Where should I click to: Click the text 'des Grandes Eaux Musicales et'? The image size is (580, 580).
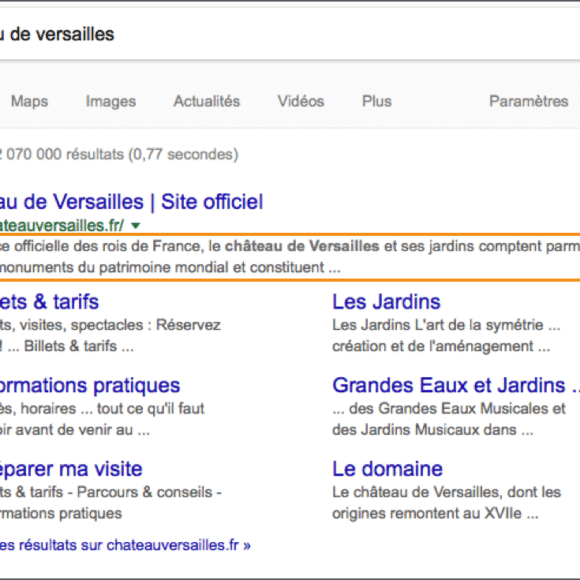[x=457, y=409]
